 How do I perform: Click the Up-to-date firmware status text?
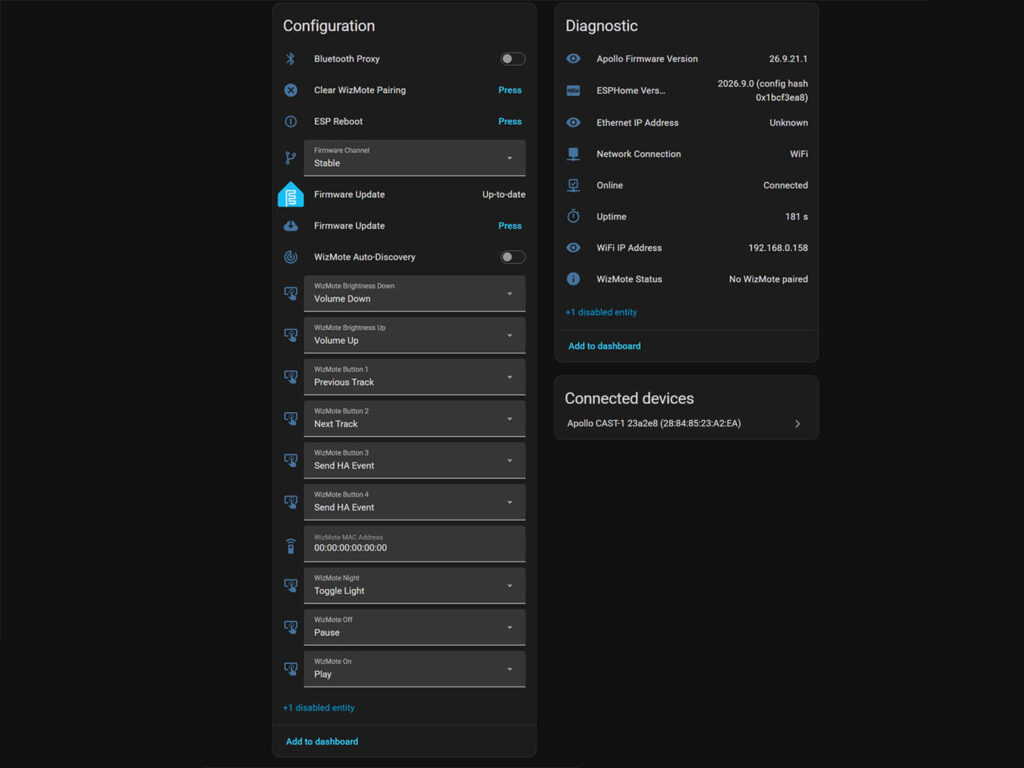pyautogui.click(x=504, y=195)
